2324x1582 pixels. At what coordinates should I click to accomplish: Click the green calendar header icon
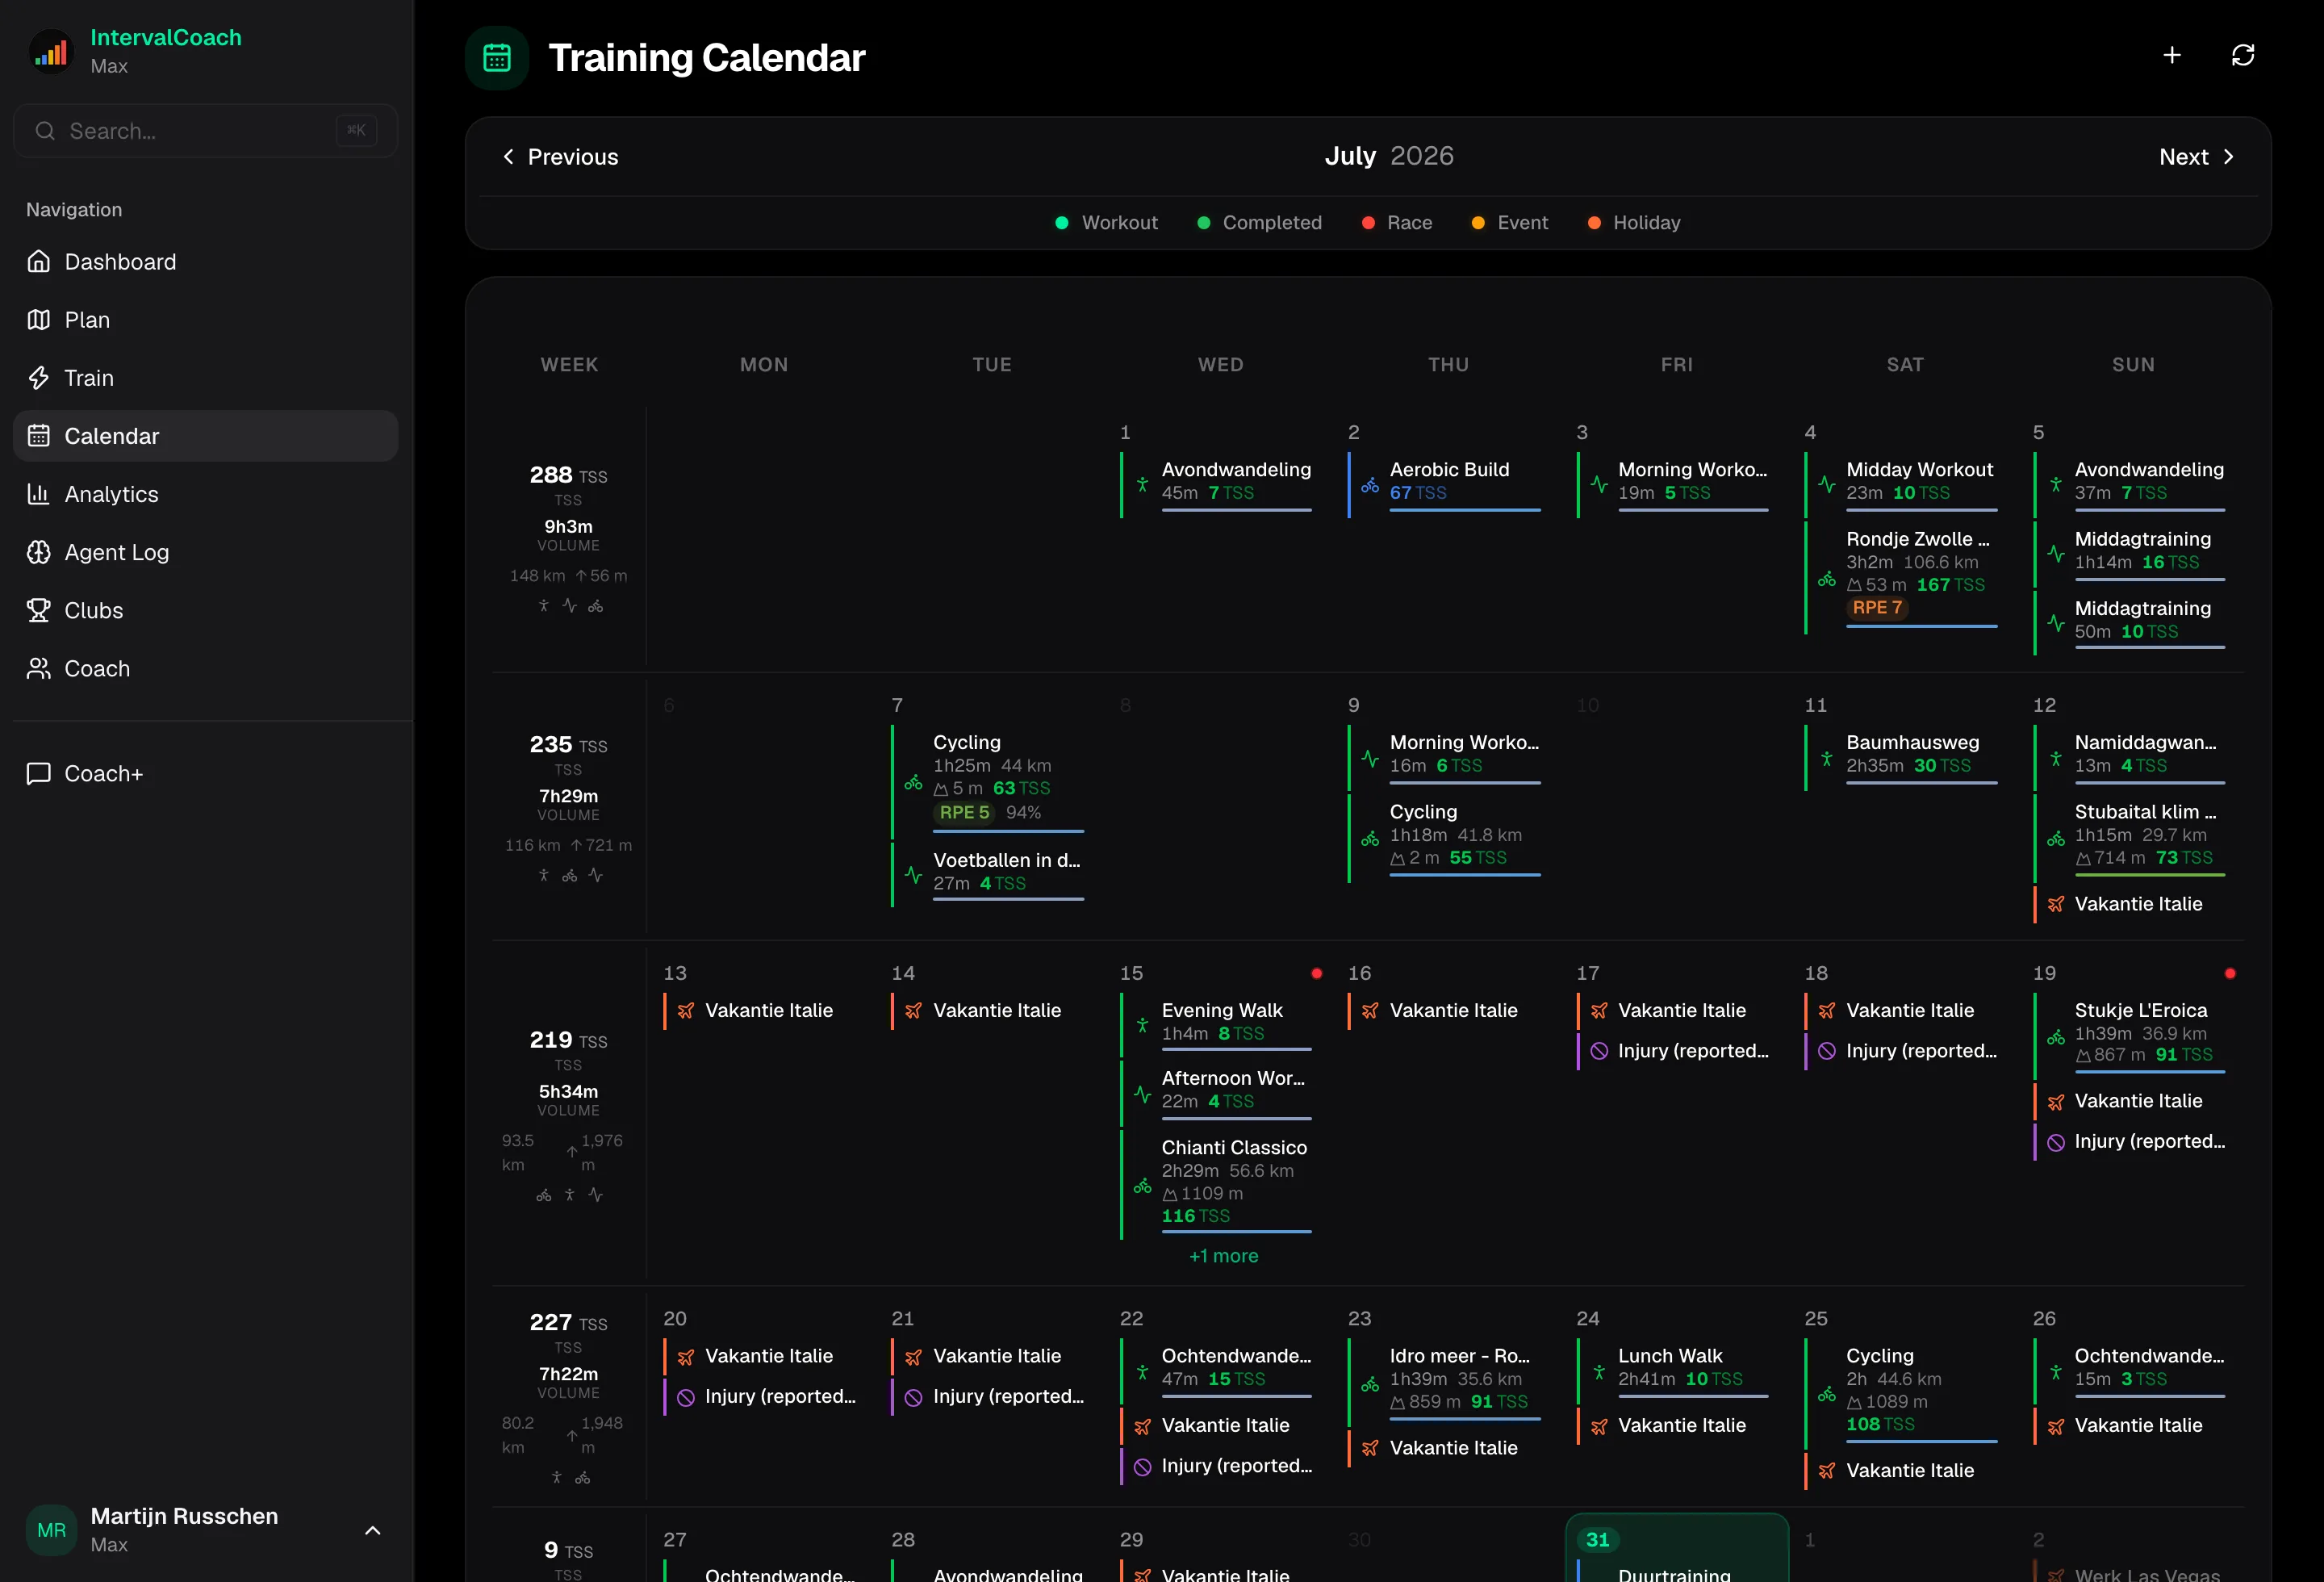pyautogui.click(x=497, y=58)
